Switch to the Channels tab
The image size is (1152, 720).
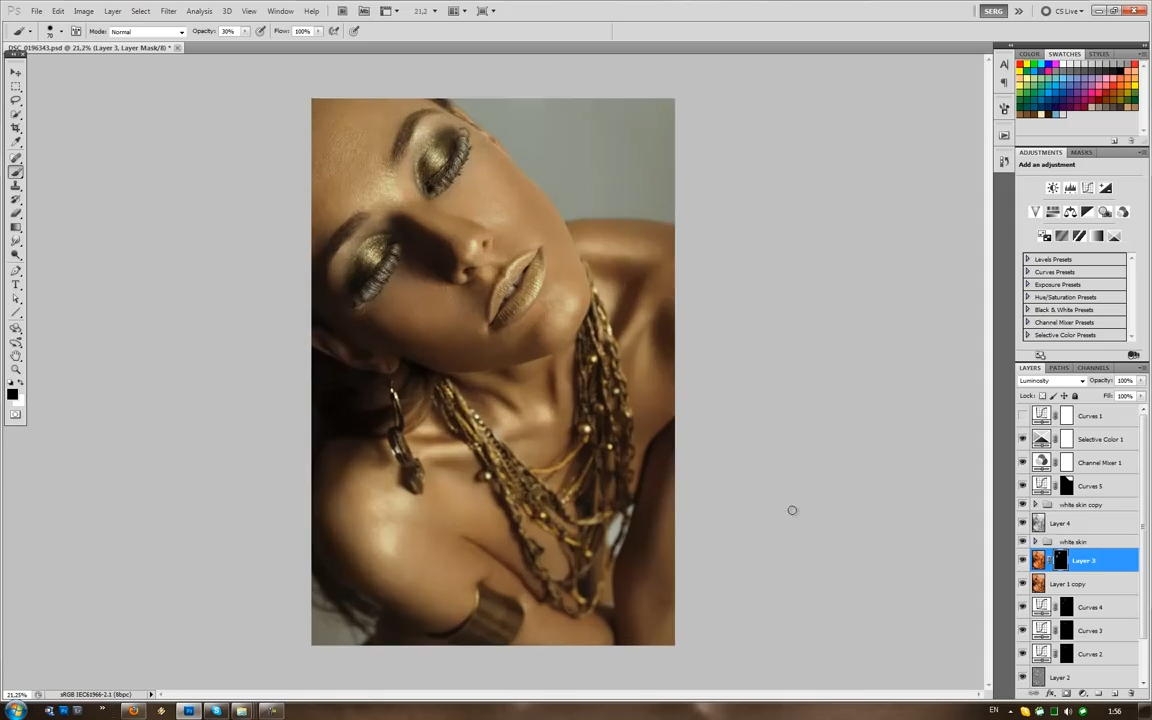pyautogui.click(x=1093, y=367)
